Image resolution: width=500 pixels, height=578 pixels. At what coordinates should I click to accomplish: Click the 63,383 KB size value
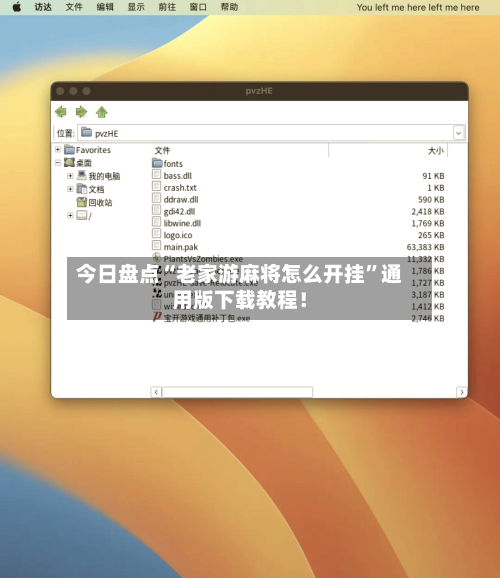click(x=425, y=247)
